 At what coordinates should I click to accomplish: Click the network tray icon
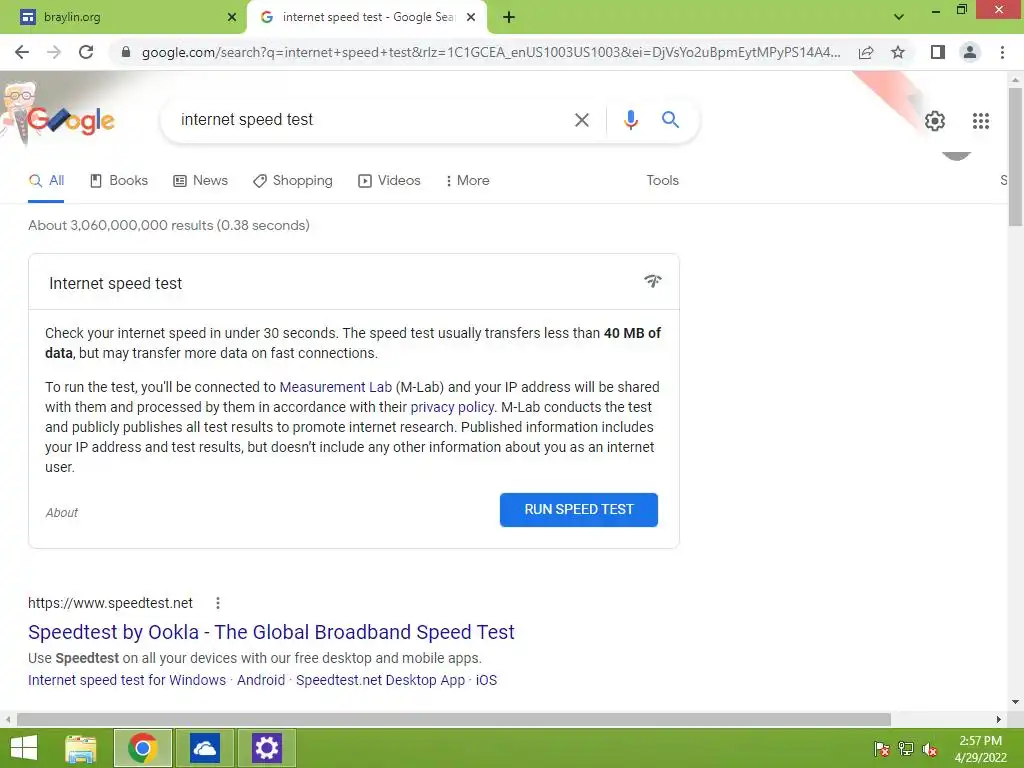[906, 748]
